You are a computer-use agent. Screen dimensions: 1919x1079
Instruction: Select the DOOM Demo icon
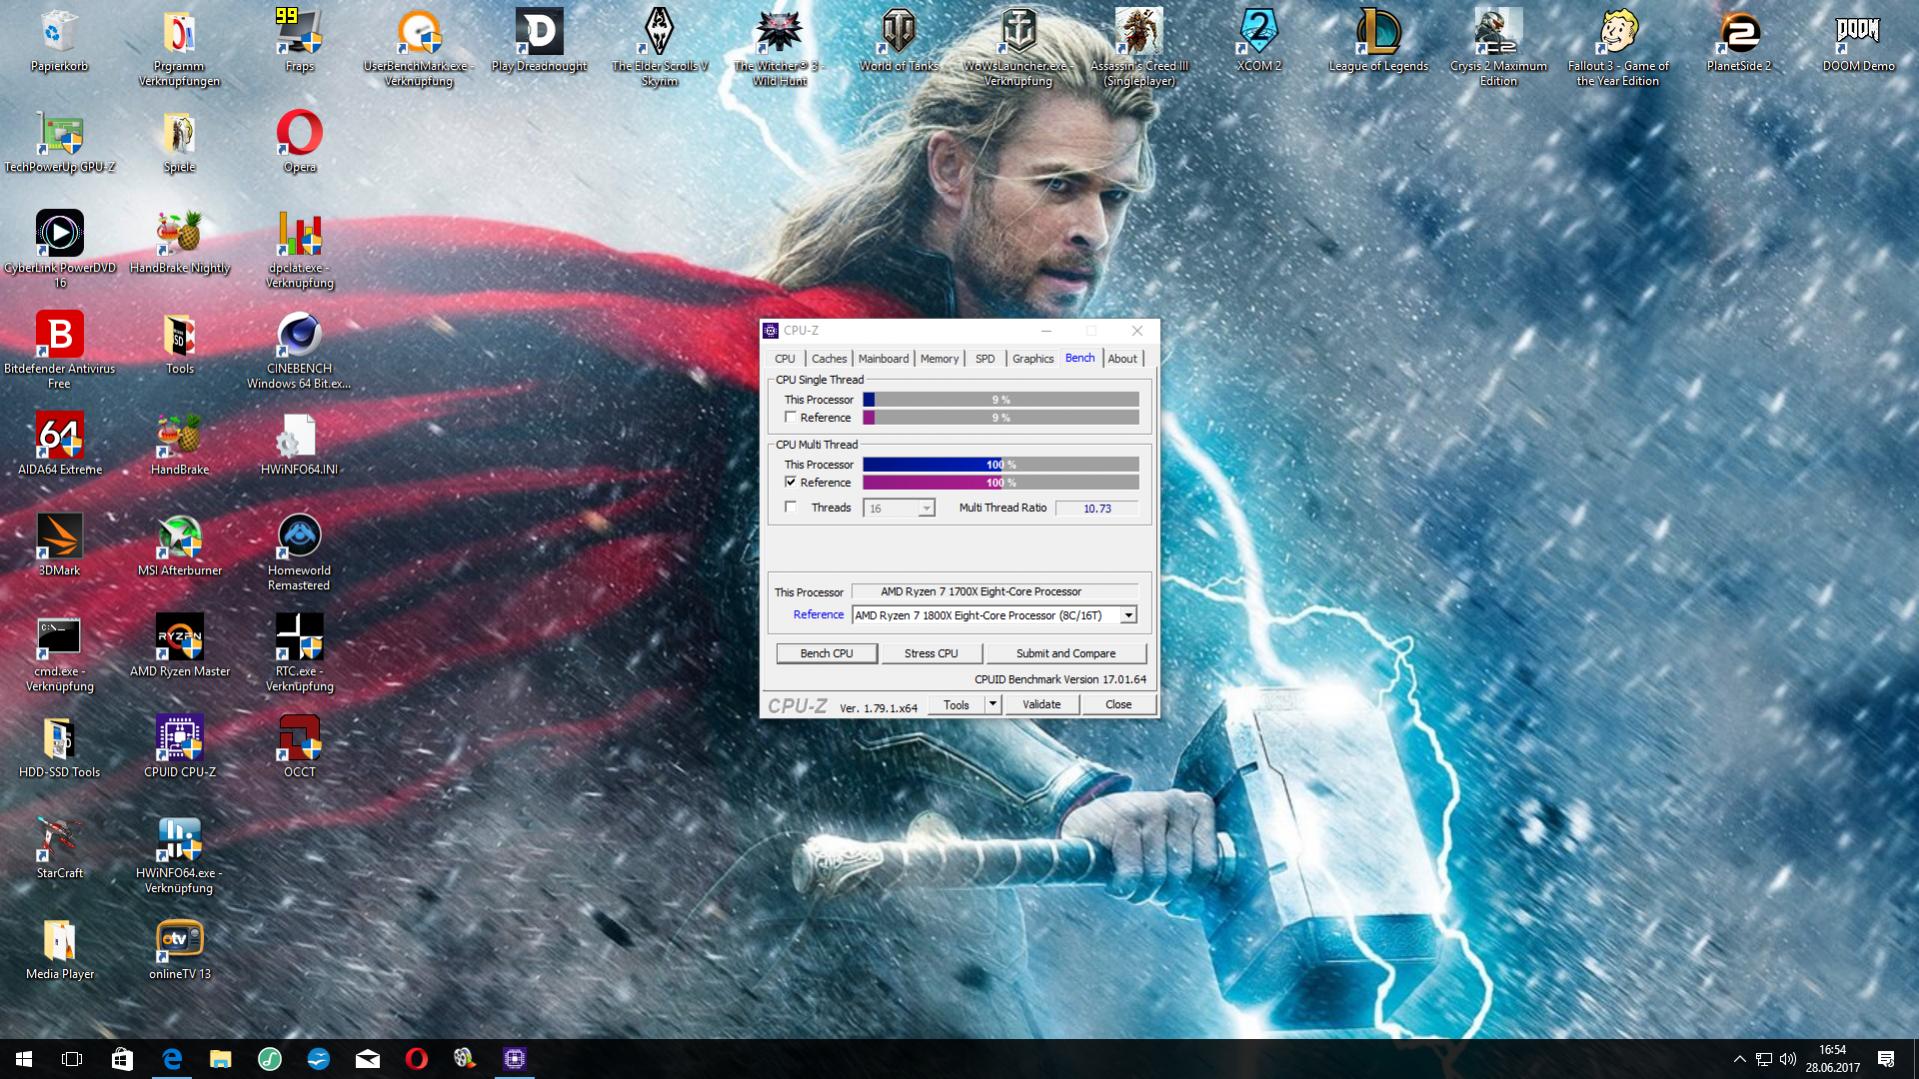1858,43
